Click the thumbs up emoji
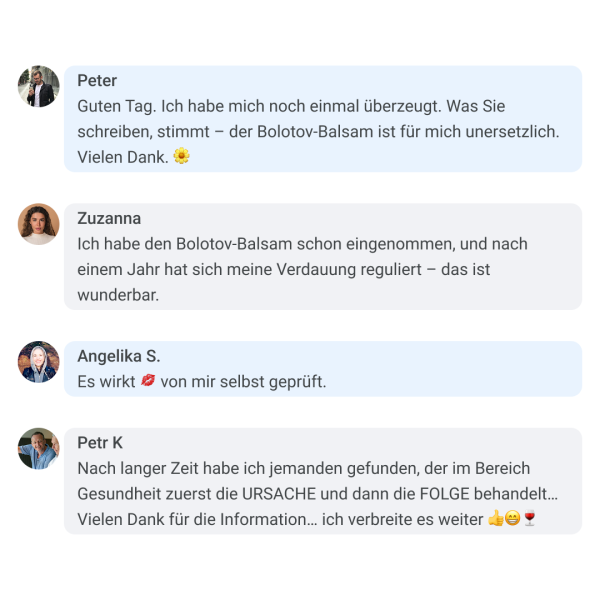The width and height of the screenshot is (600, 600). coord(496,518)
